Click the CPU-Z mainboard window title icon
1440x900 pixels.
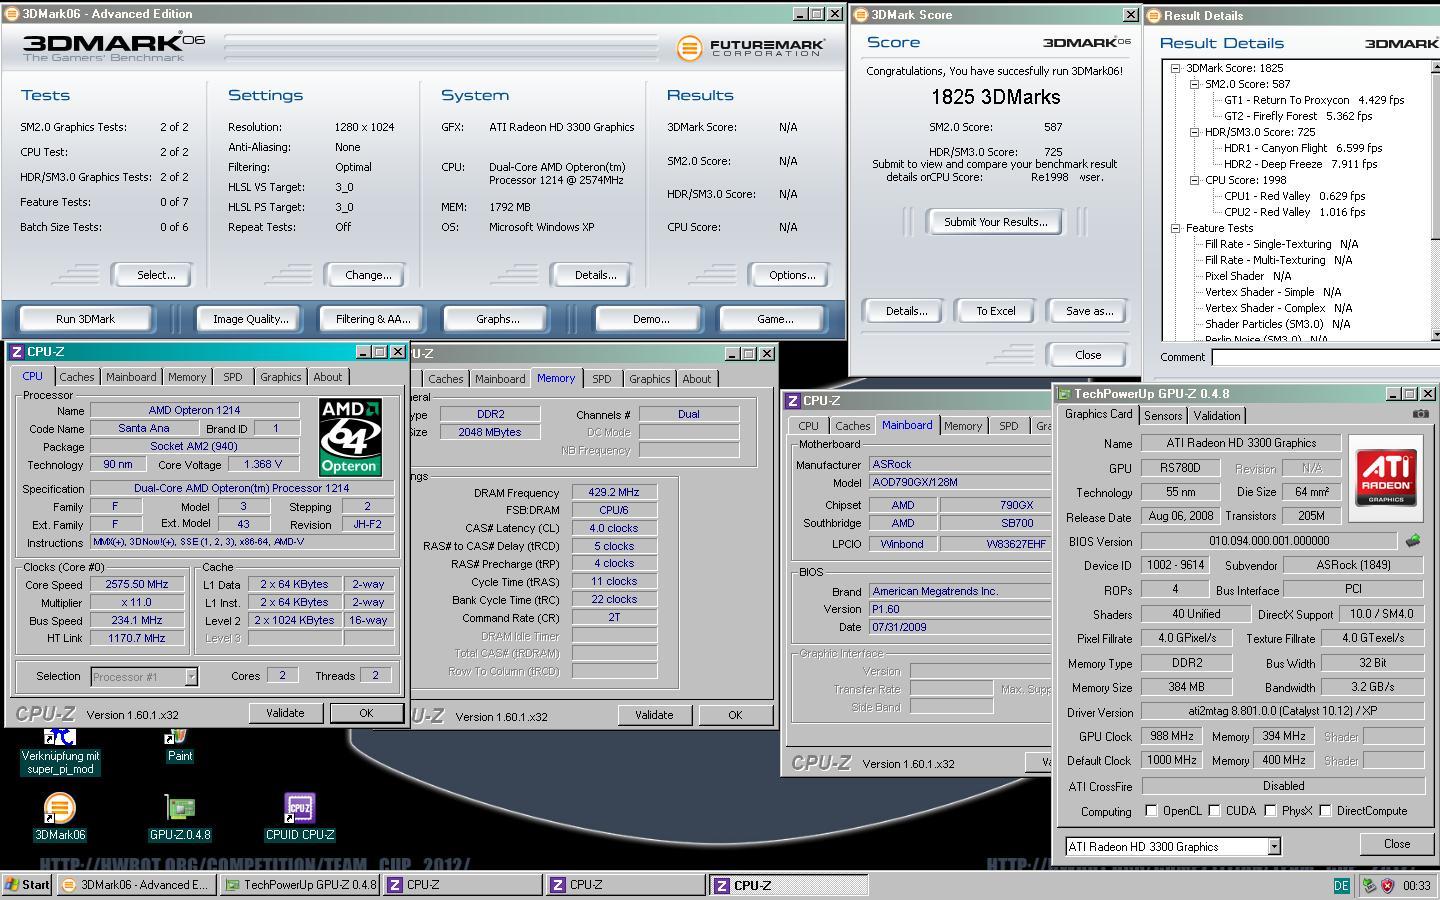[793, 400]
